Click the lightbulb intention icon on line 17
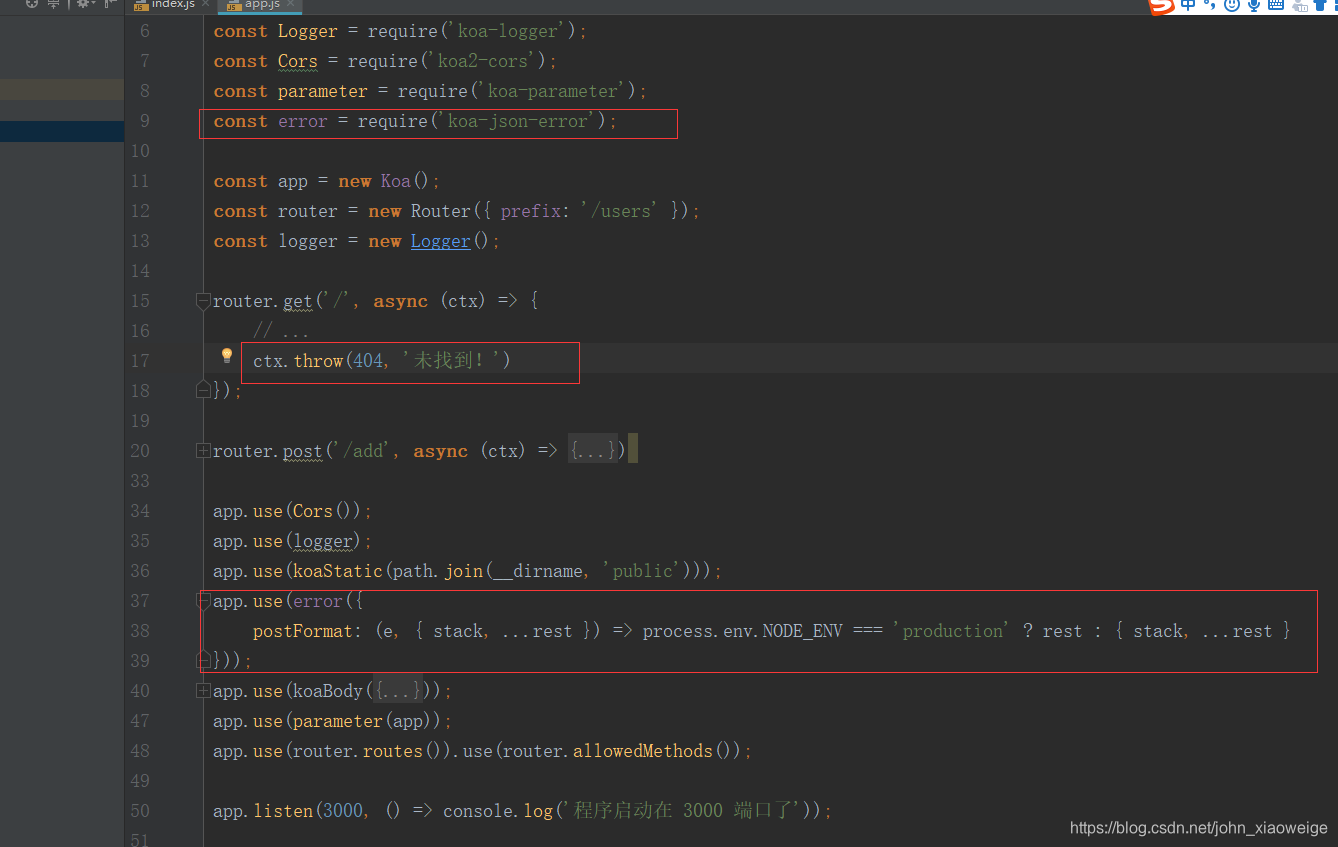1338x847 pixels. [227, 356]
